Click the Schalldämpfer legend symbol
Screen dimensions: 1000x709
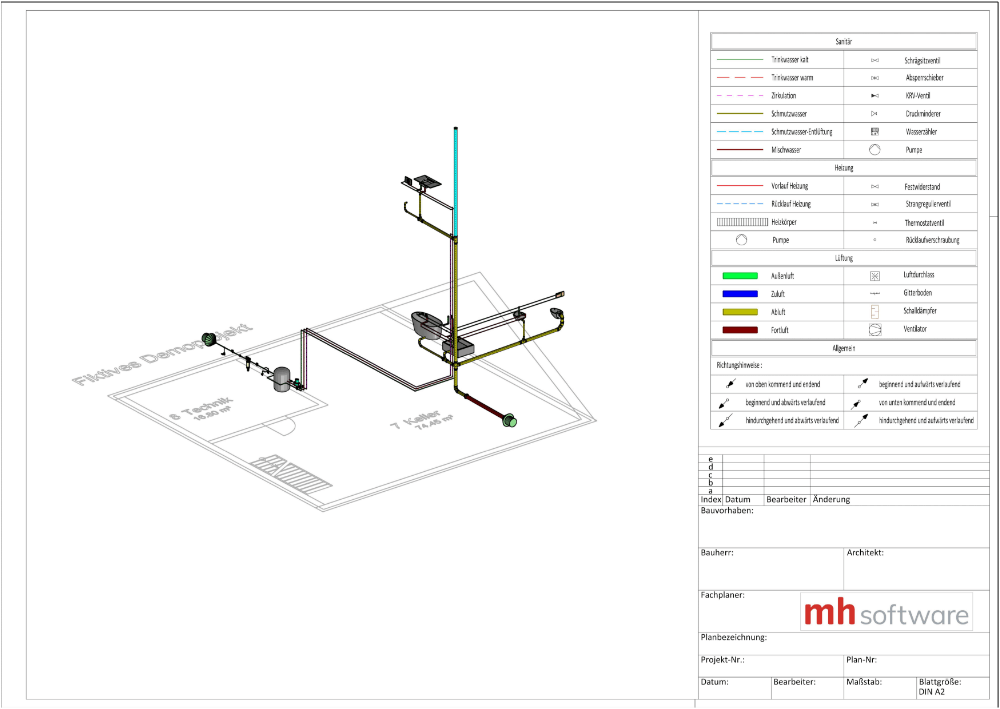pyautogui.click(x=874, y=311)
